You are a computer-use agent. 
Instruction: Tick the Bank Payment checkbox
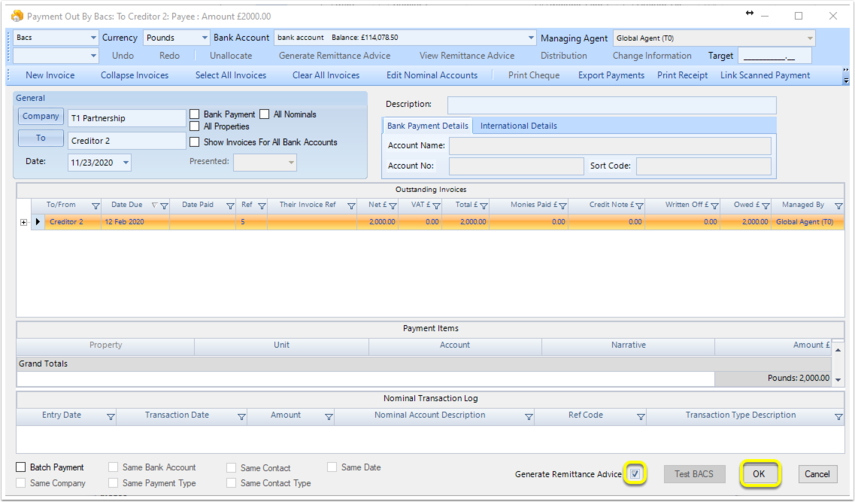pyautogui.click(x=195, y=114)
